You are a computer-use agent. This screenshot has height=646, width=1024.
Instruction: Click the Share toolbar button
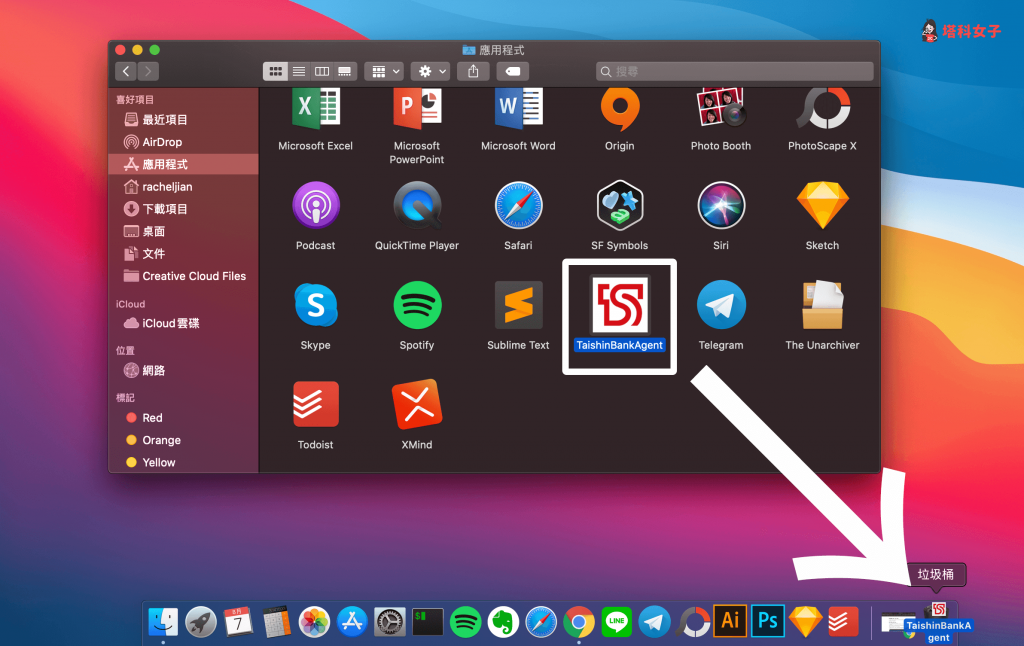[x=473, y=71]
